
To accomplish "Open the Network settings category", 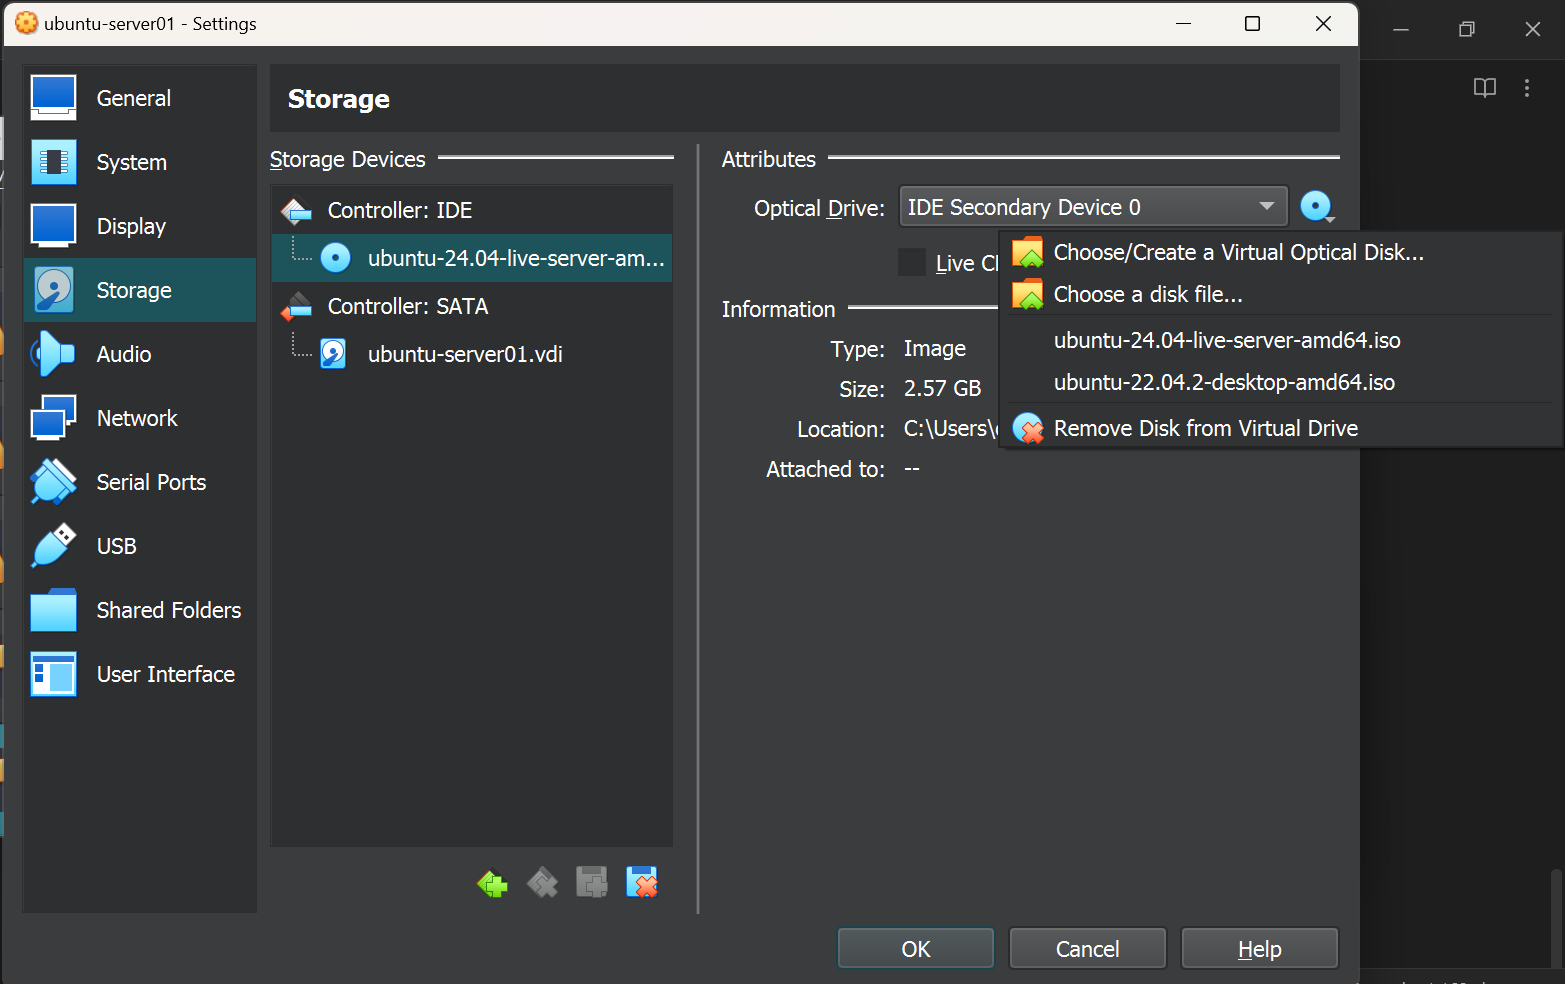I will point(137,418).
